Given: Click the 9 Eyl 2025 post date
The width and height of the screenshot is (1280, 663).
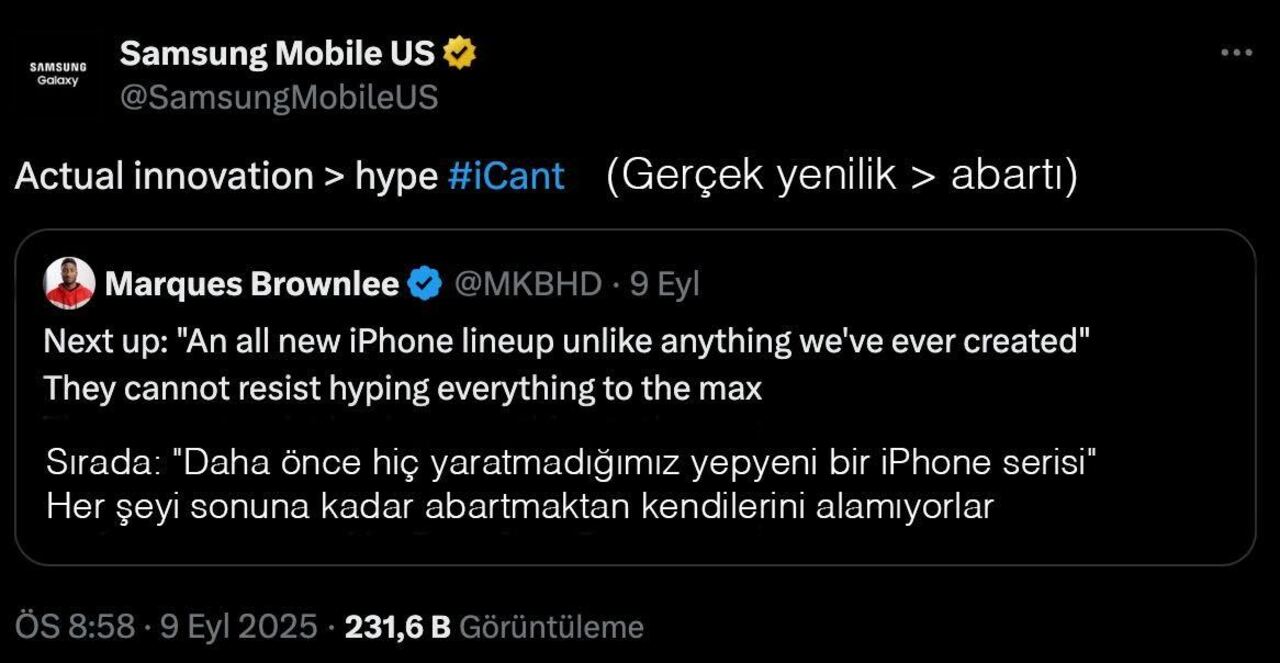Looking at the screenshot, I should click(x=238, y=627).
